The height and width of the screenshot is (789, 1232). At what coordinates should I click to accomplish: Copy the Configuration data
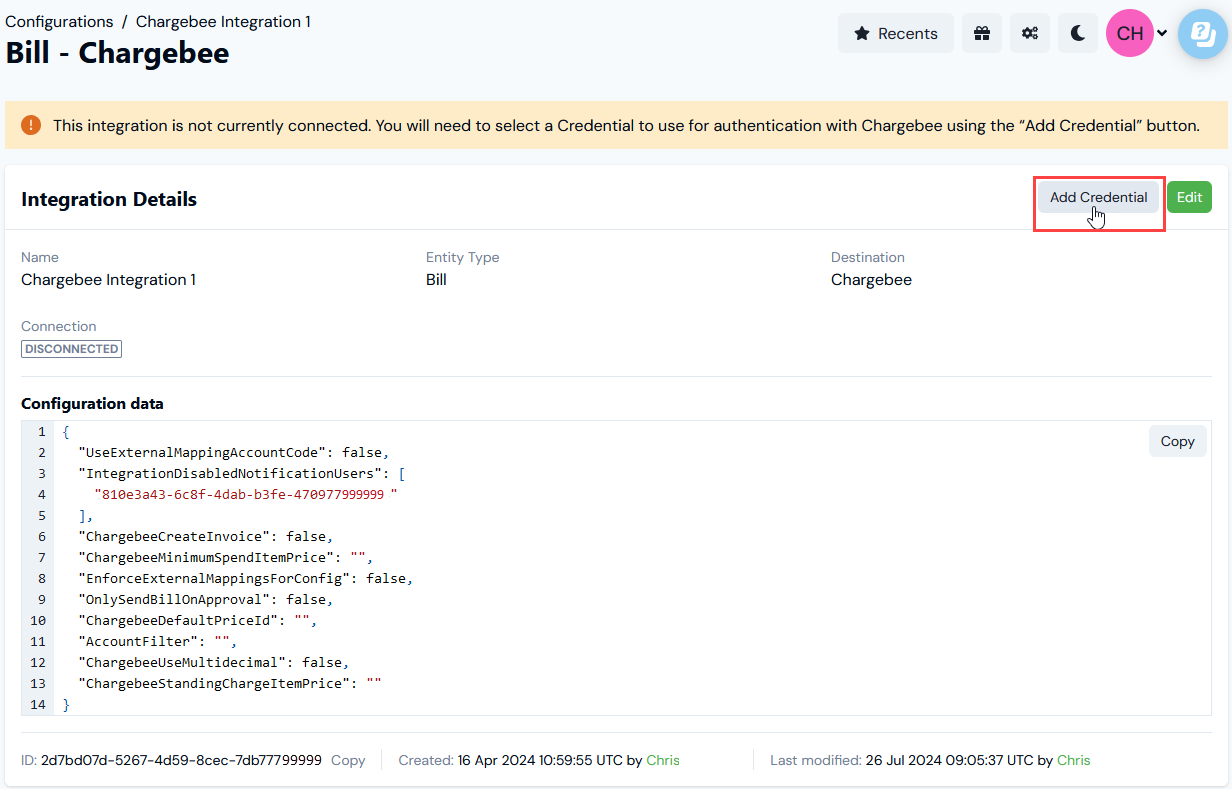pos(1177,441)
